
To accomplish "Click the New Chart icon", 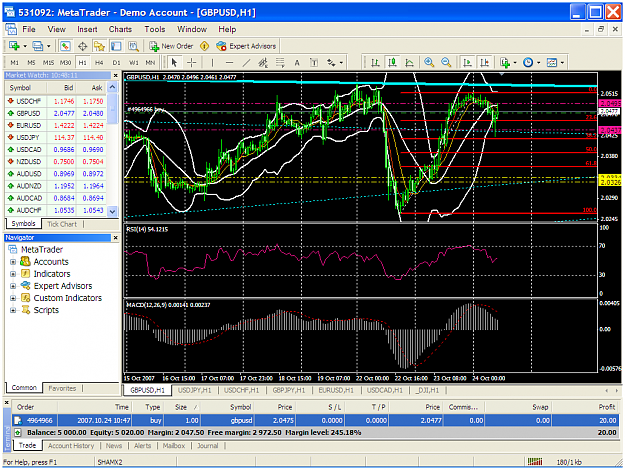I will [14, 46].
